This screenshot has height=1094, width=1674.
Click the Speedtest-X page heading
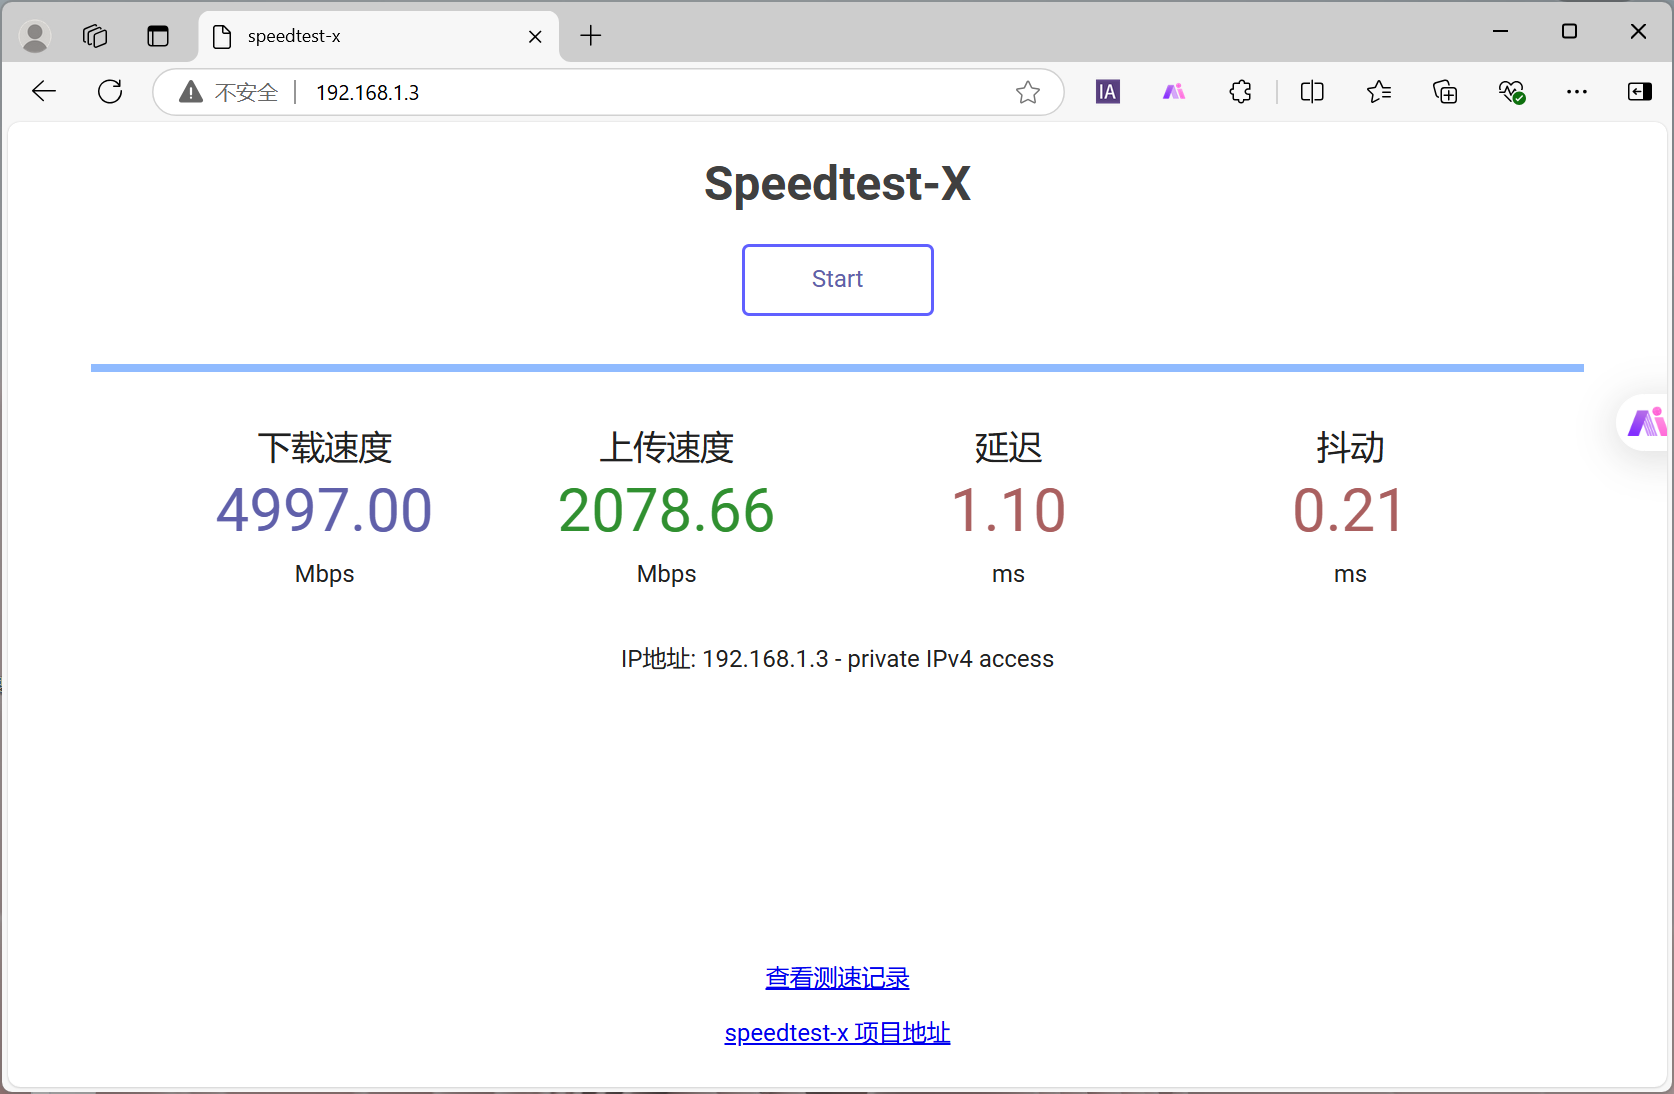837,184
